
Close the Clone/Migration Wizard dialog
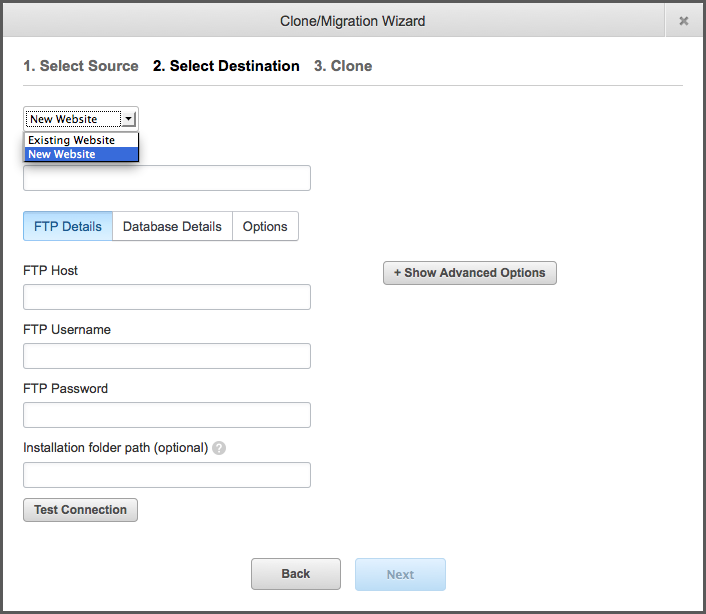[683, 20]
